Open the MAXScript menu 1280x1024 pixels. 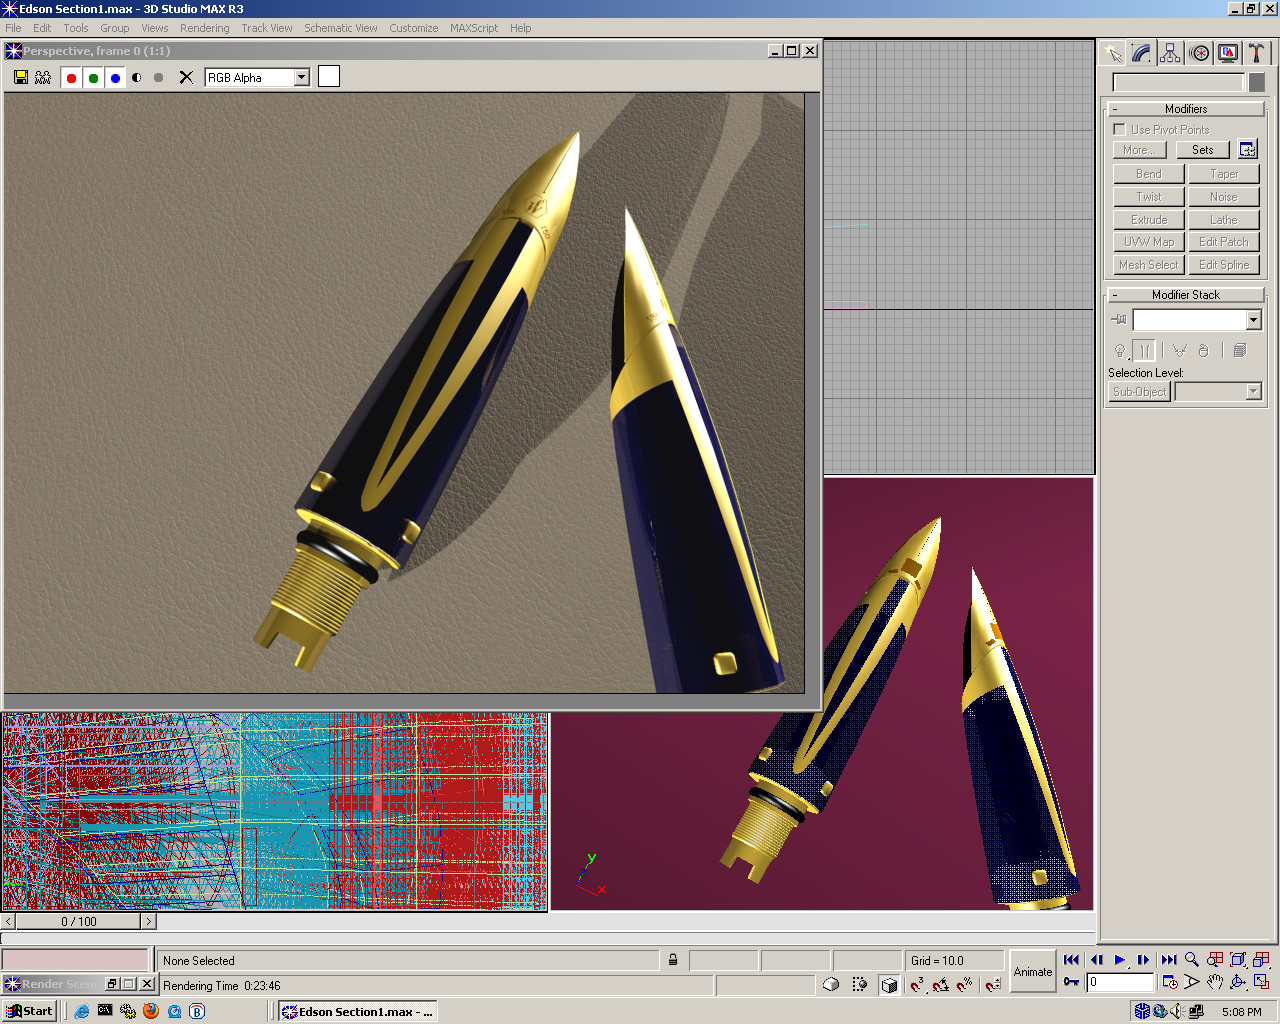tap(473, 28)
